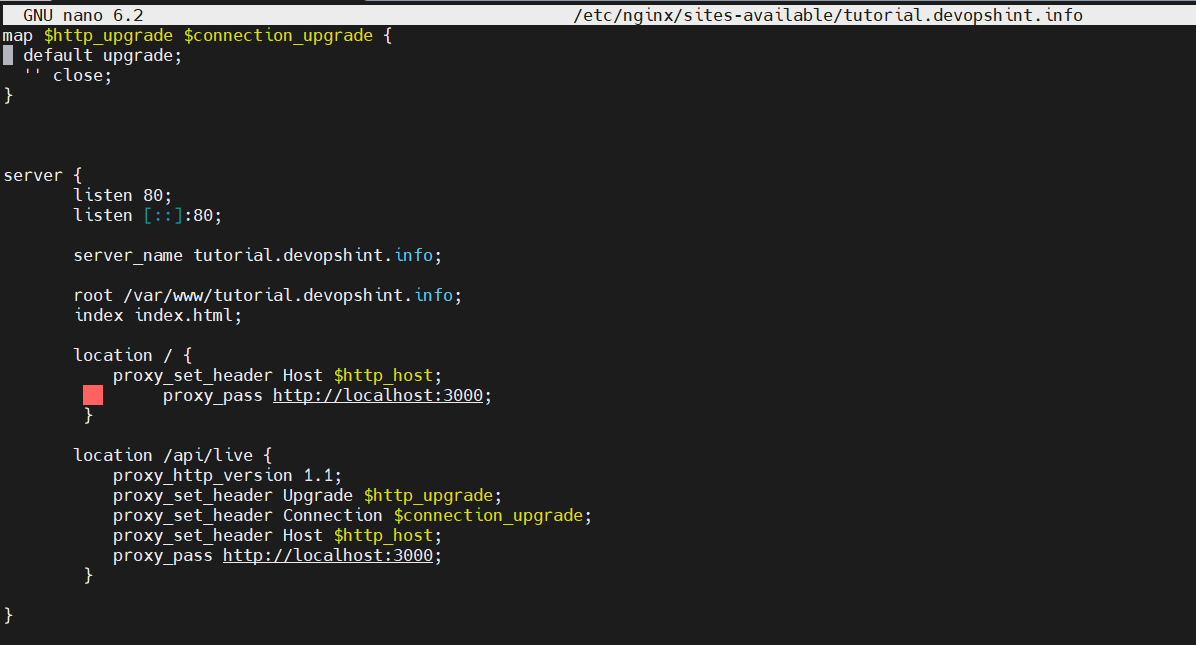Viewport: 1196px width, 645px height.
Task: Click the proxy_http_version 1.1 line
Action: coord(227,476)
